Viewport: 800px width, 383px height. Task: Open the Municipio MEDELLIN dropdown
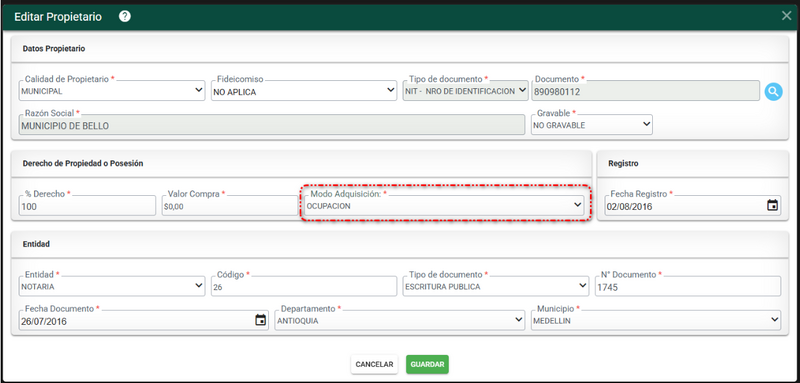(656, 320)
